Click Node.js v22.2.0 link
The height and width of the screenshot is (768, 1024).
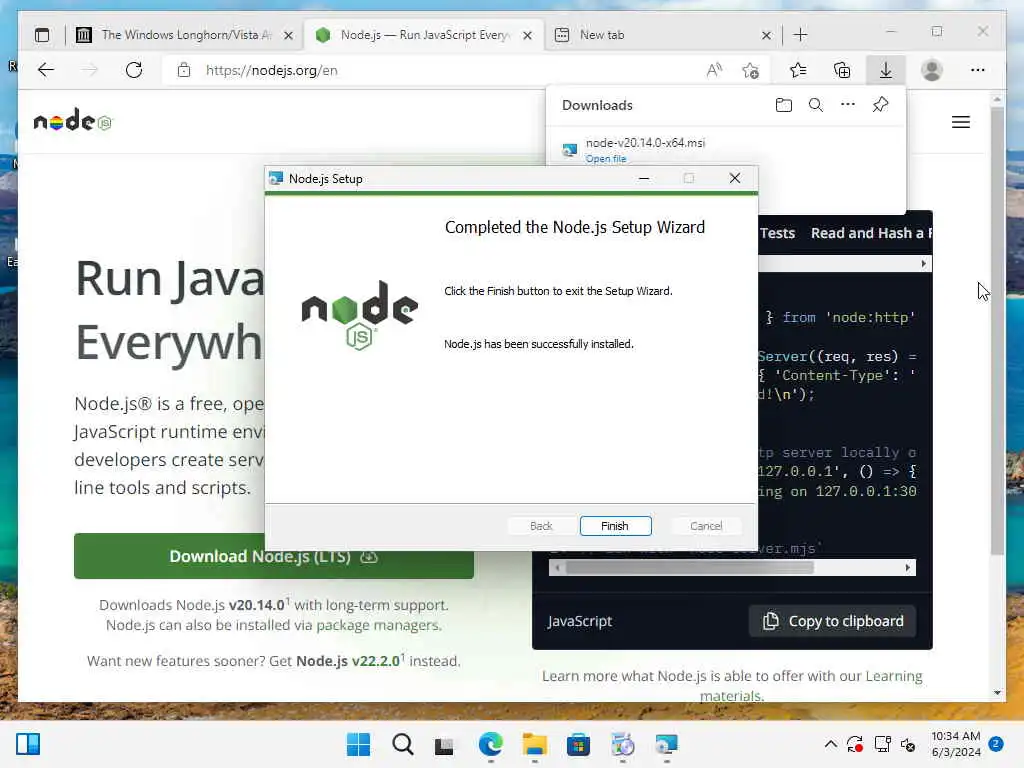(347, 661)
